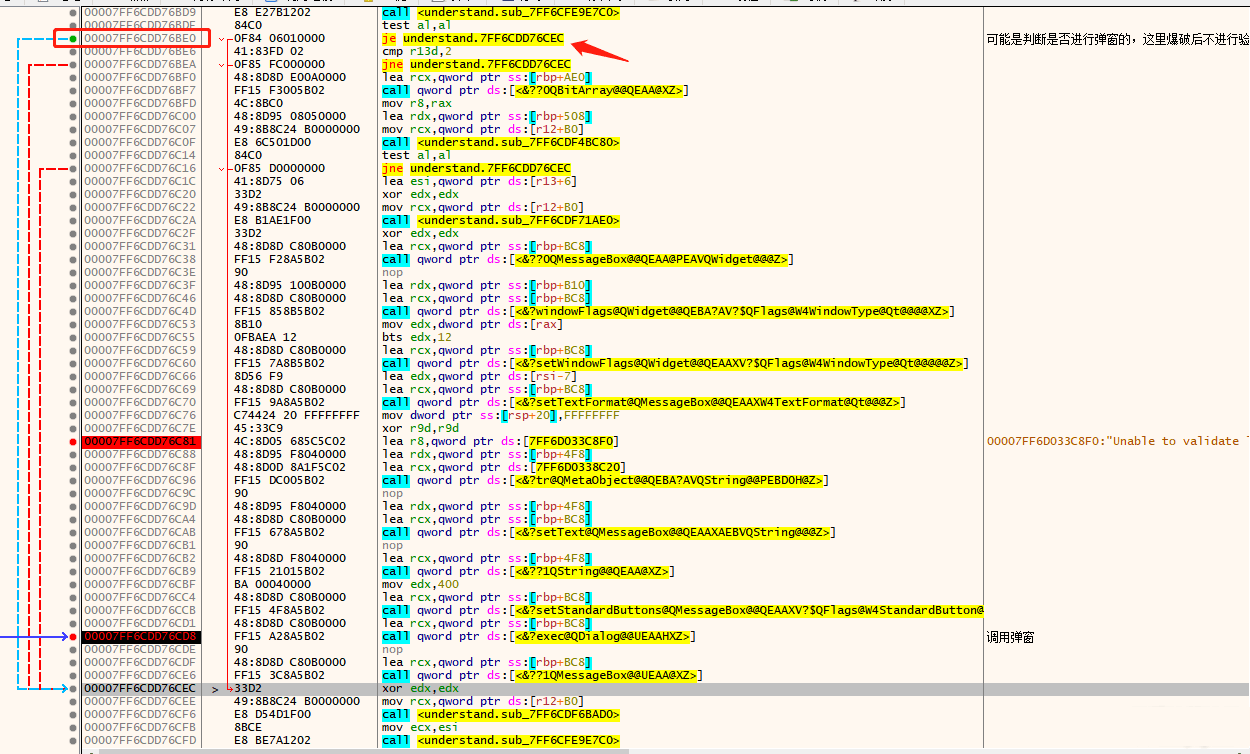This screenshot has height=754, width=1250.
Task: Click the je understand.7FF6CDD76CEC instruction
Action: click(x=473, y=38)
